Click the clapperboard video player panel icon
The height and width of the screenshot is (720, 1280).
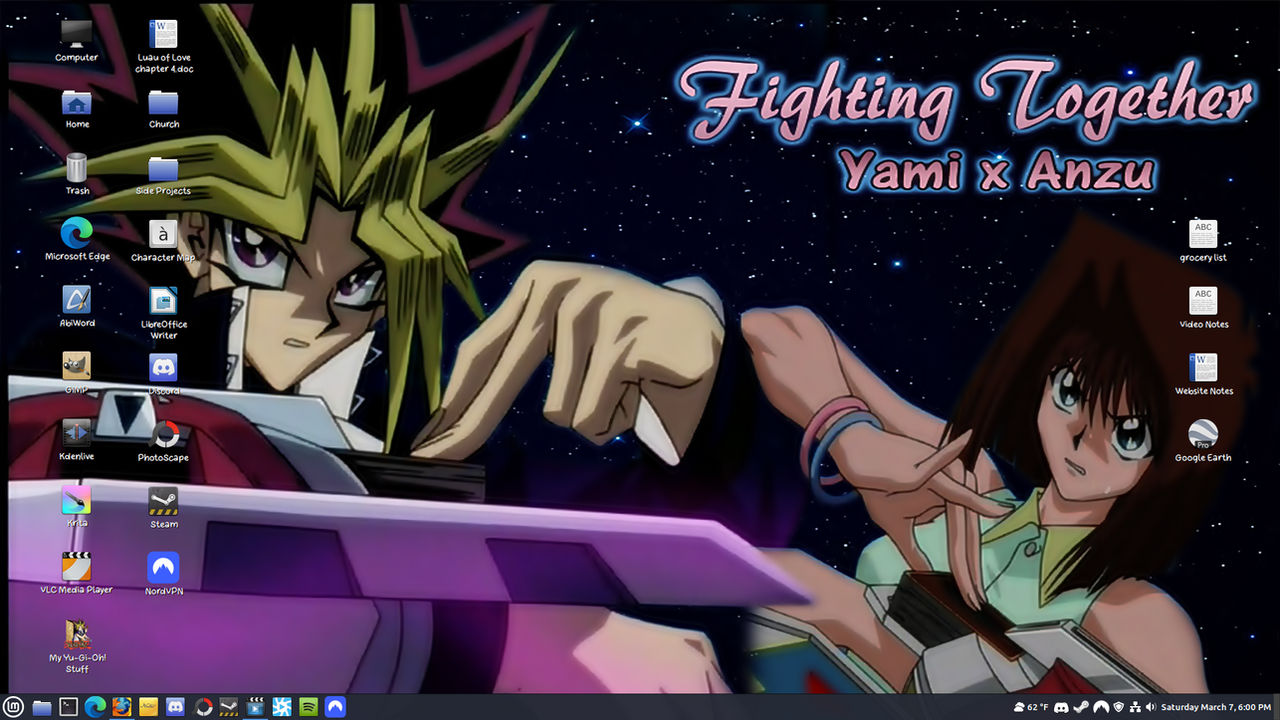(x=256, y=707)
